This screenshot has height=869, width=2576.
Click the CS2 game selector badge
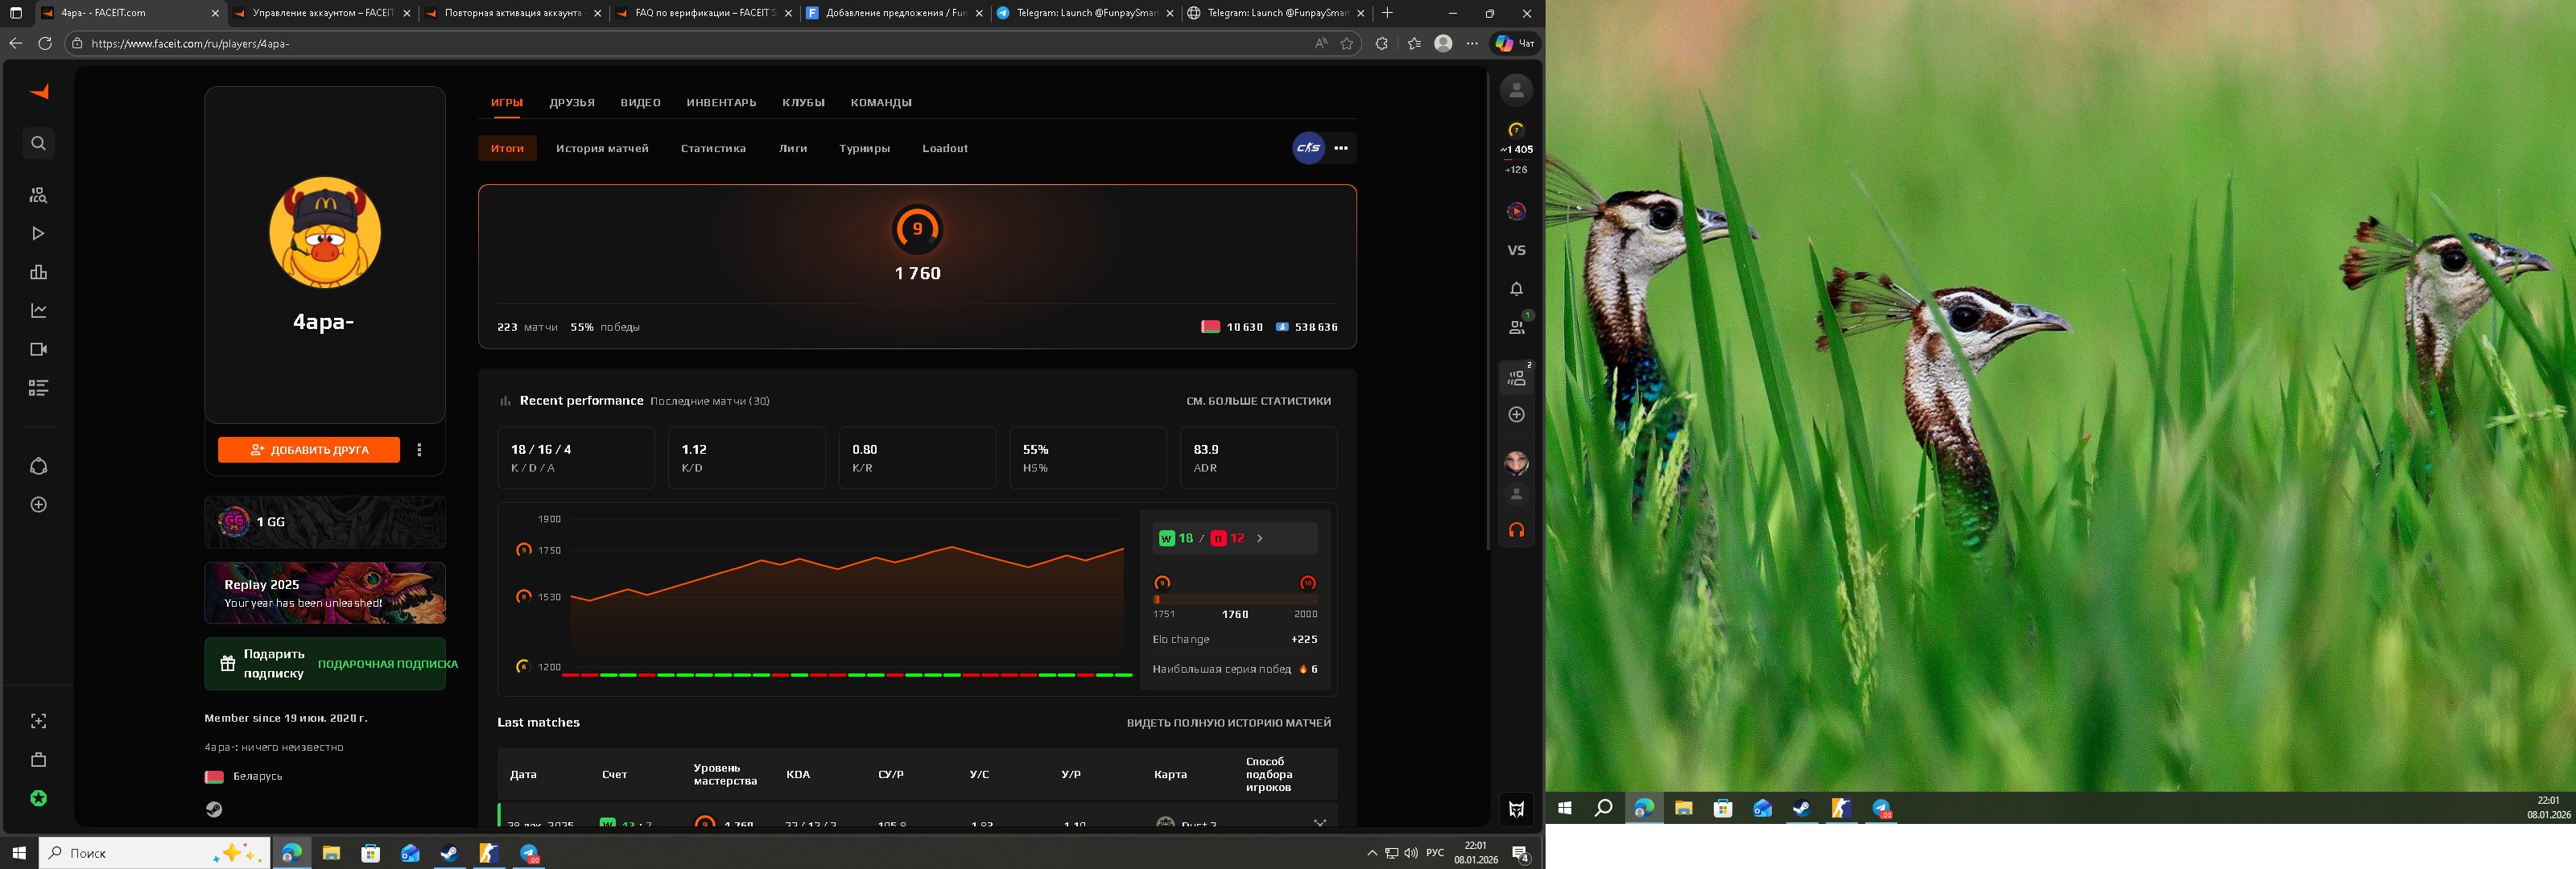click(1308, 148)
